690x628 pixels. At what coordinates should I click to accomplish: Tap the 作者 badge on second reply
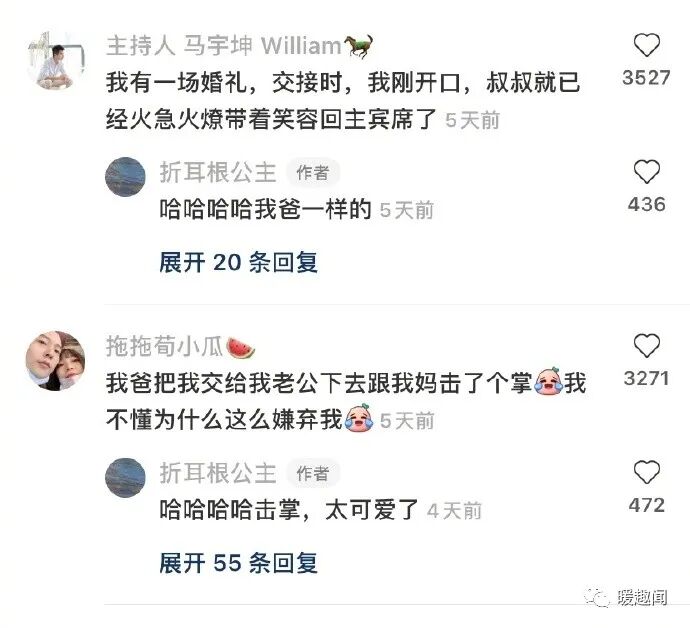(313, 474)
